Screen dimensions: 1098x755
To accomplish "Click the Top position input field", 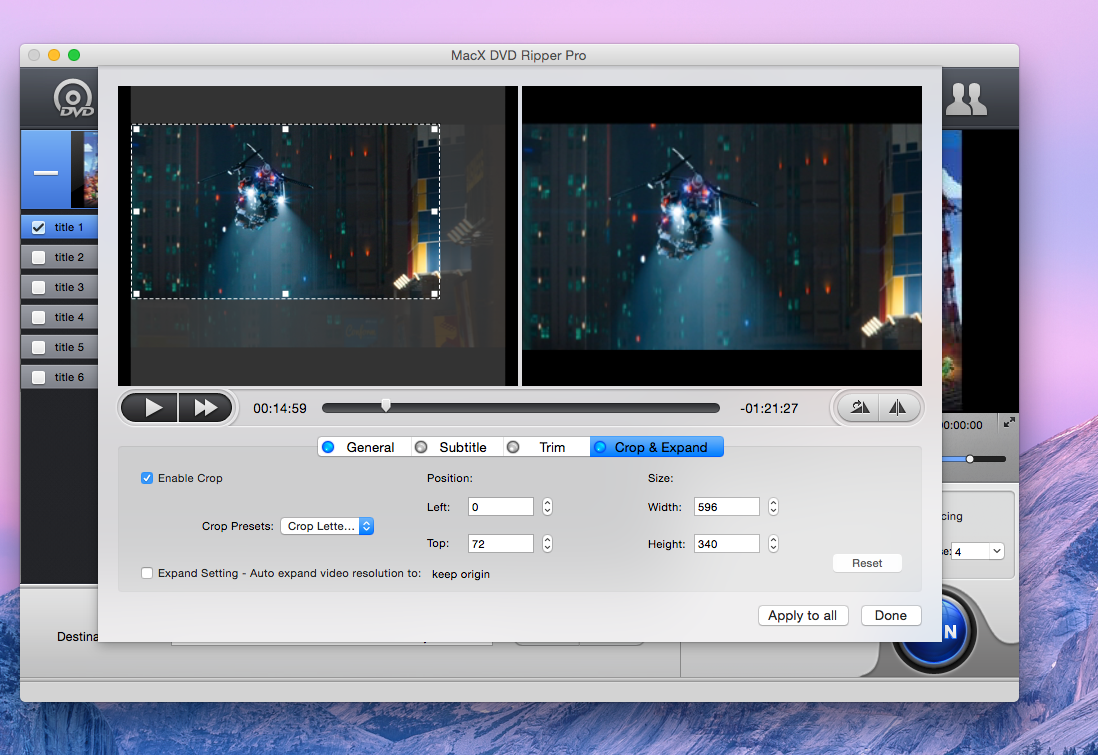I will (x=501, y=543).
